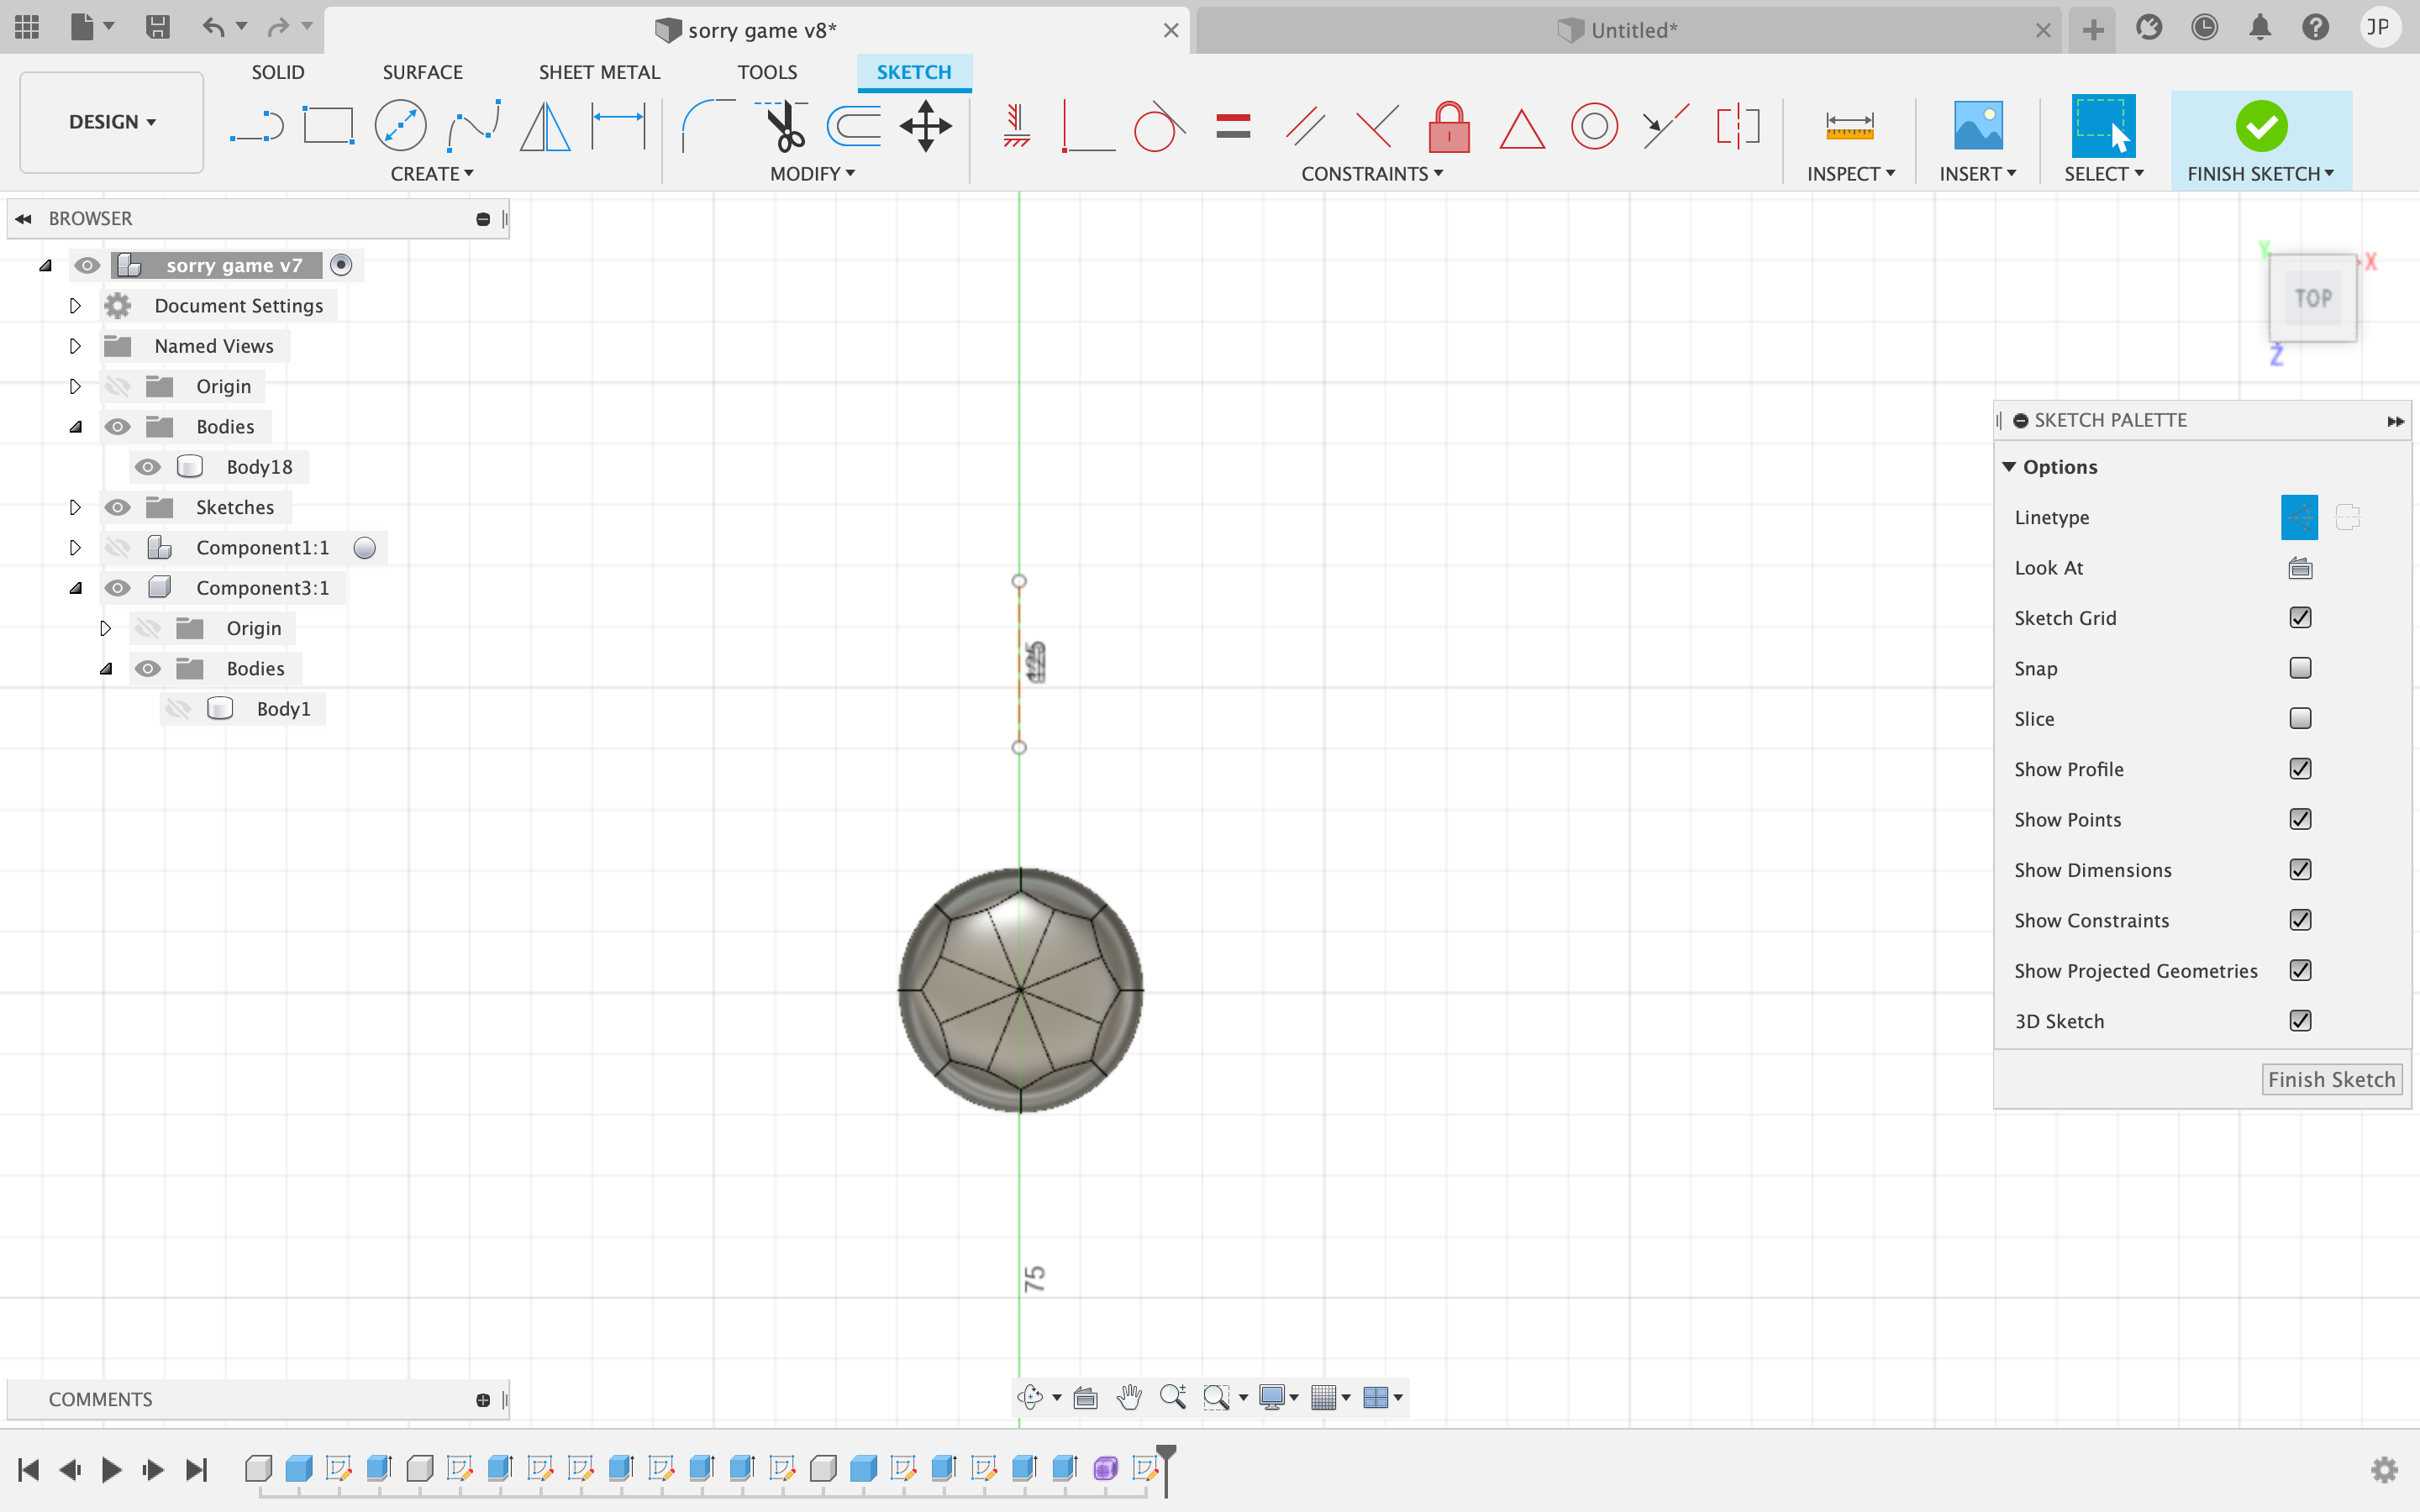2420x1512 pixels.
Task: Expand the Sketches folder in browser
Action: pos(73,507)
